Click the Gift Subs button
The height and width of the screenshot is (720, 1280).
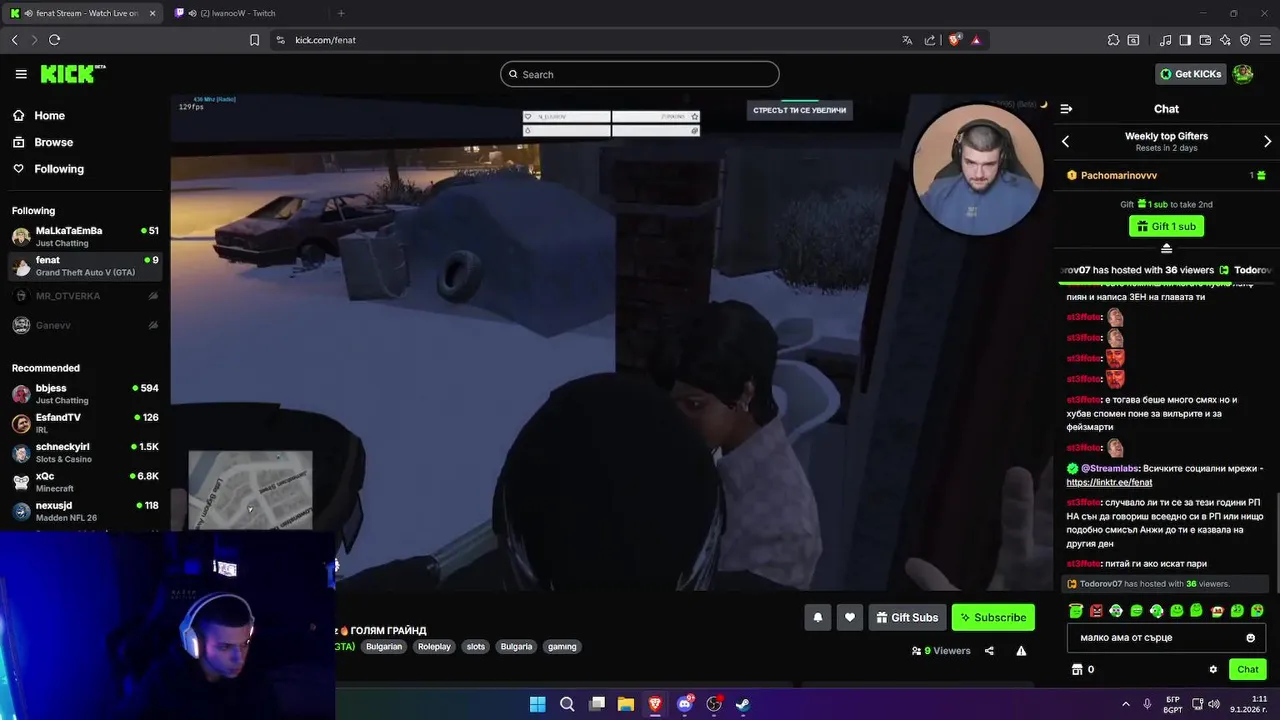click(x=907, y=618)
